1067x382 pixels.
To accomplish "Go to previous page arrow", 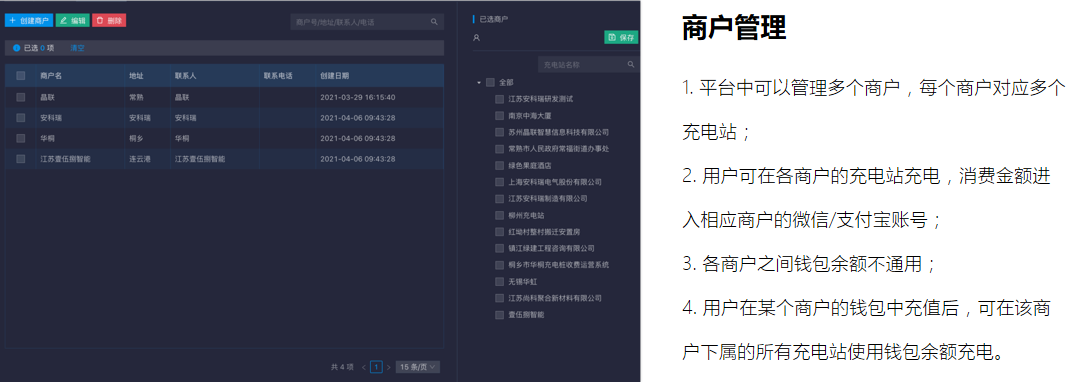I will coord(364,368).
